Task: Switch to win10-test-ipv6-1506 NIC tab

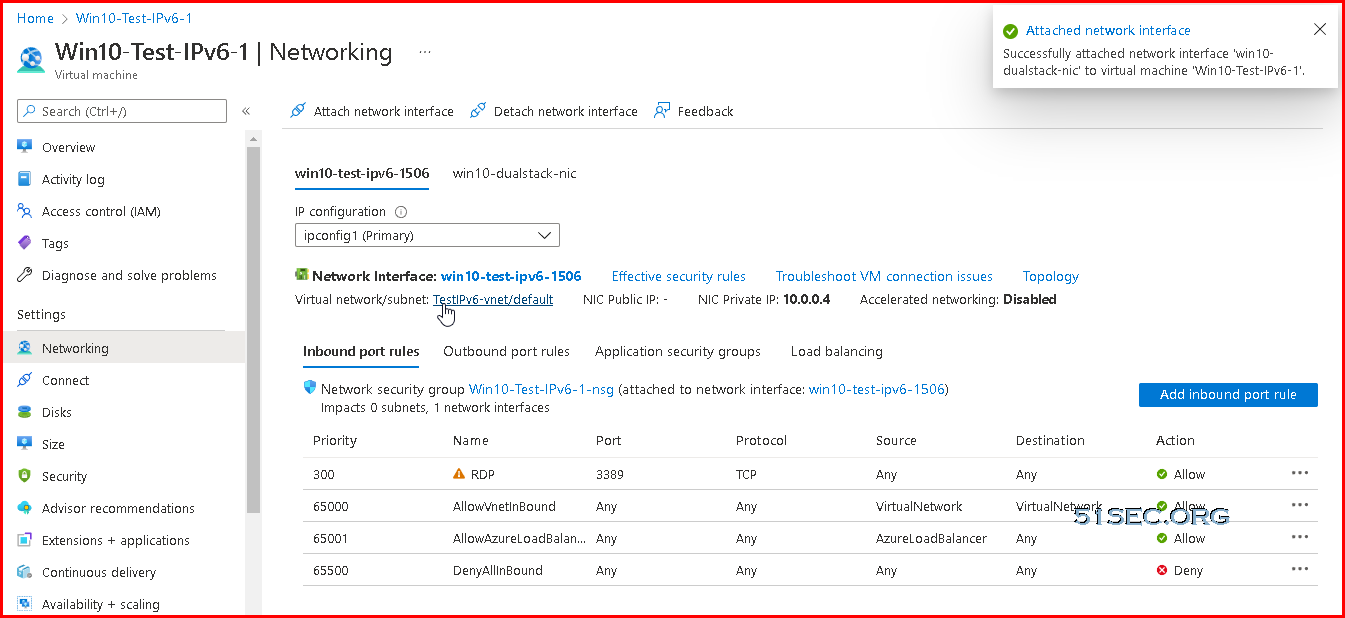Action: pos(362,173)
